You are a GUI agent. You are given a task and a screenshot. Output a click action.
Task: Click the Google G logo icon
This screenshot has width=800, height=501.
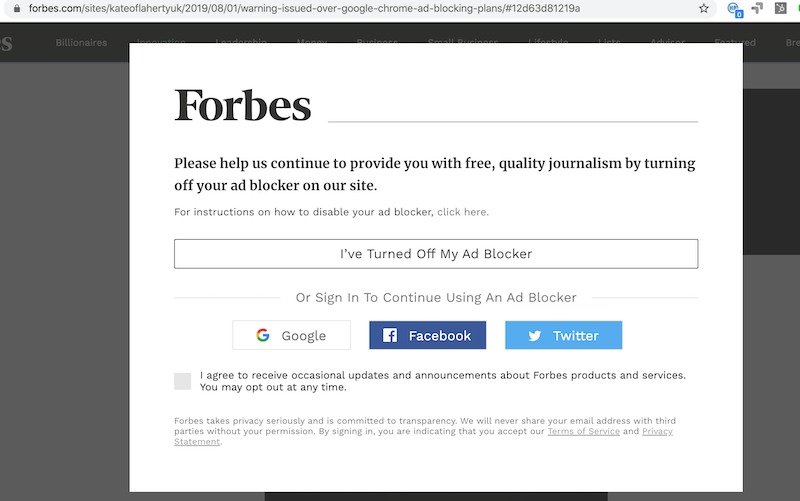click(263, 335)
